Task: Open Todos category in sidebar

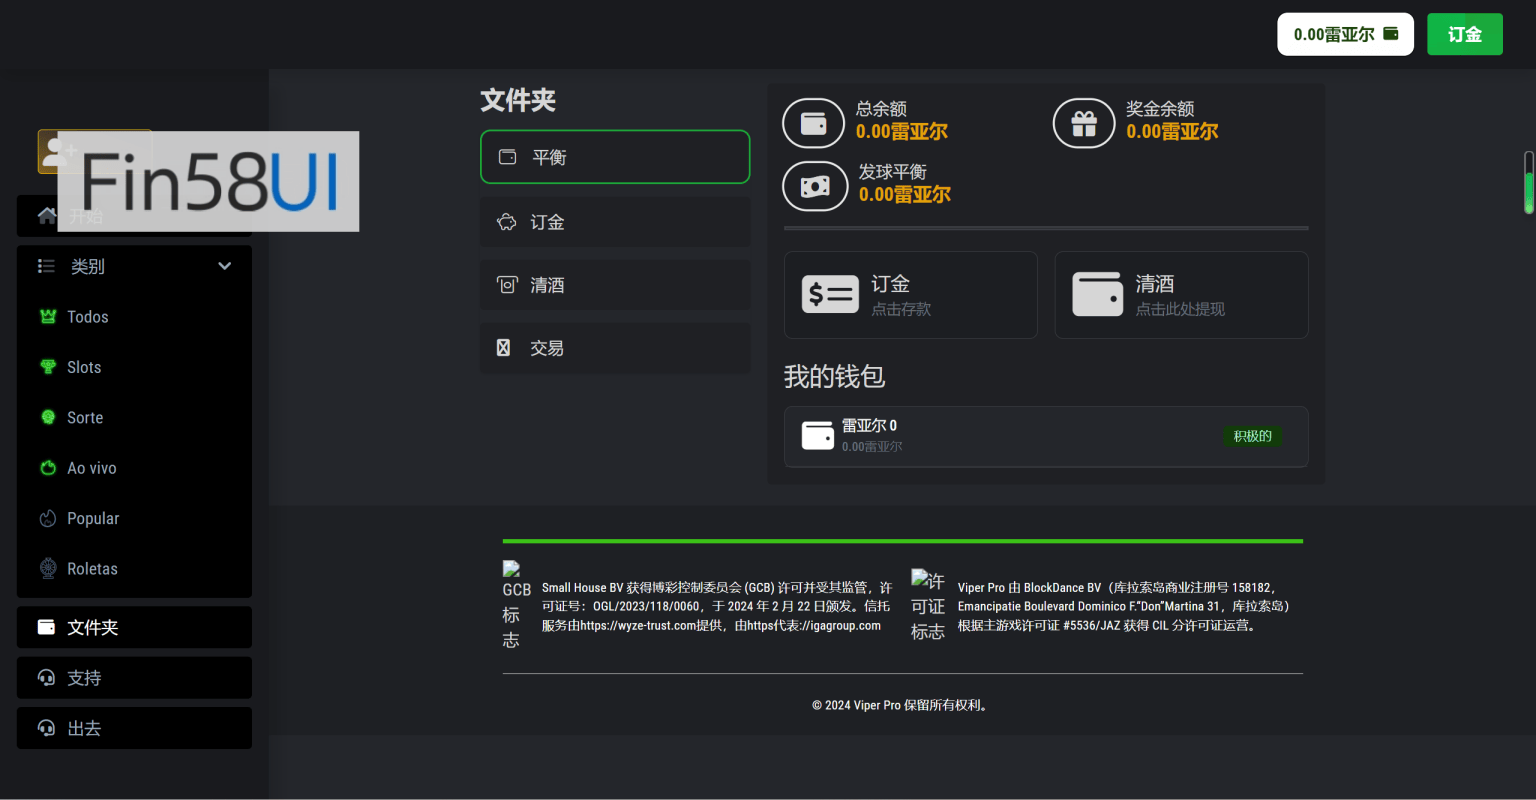Action: (x=87, y=317)
